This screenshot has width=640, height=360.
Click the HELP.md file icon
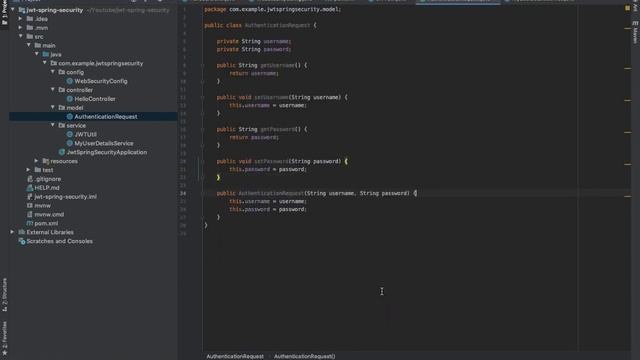[30, 188]
